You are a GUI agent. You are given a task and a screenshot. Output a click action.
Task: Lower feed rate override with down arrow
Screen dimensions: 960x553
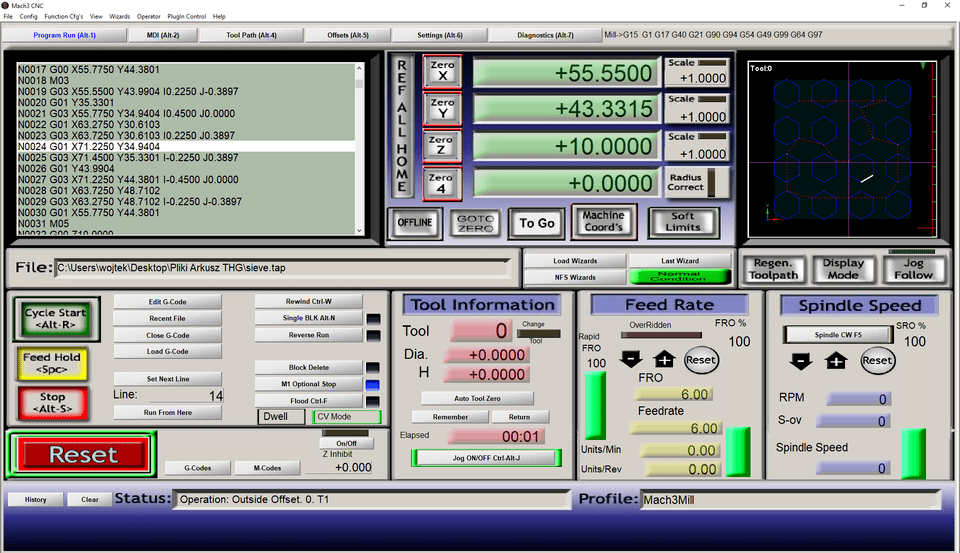[631, 359]
